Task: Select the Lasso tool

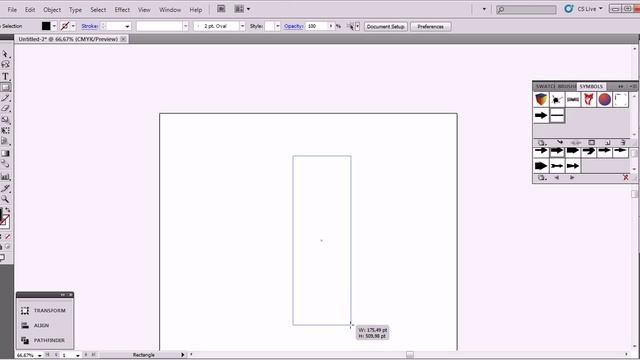Action: pyautogui.click(x=5, y=64)
